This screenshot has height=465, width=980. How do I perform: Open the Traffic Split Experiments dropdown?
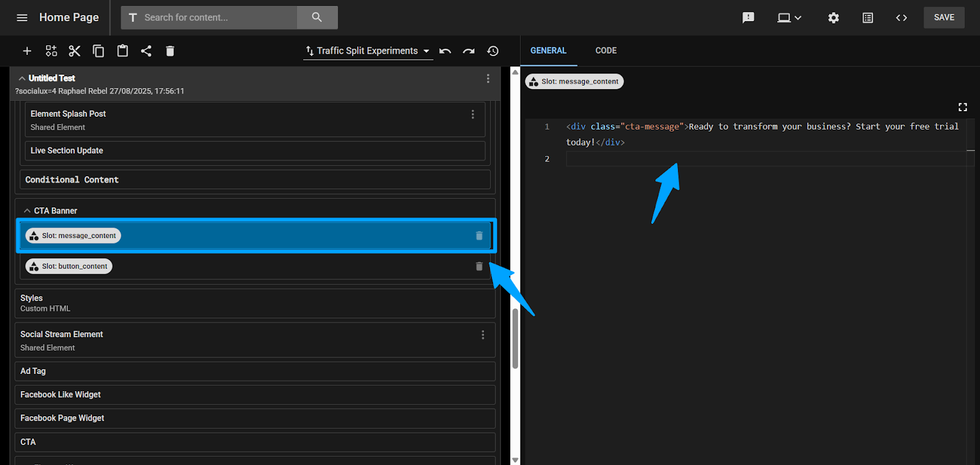tap(368, 51)
